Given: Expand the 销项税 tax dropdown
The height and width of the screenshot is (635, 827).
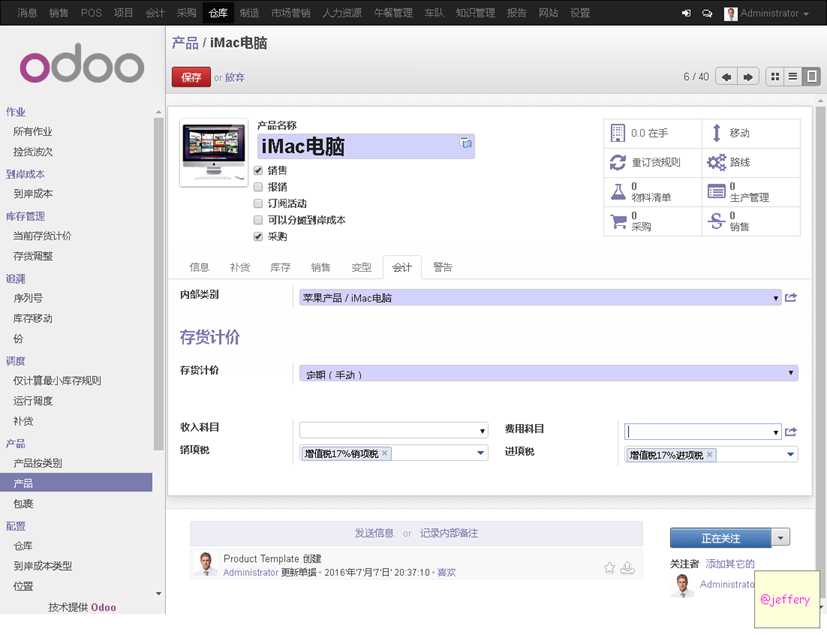Looking at the screenshot, I should [x=480, y=453].
